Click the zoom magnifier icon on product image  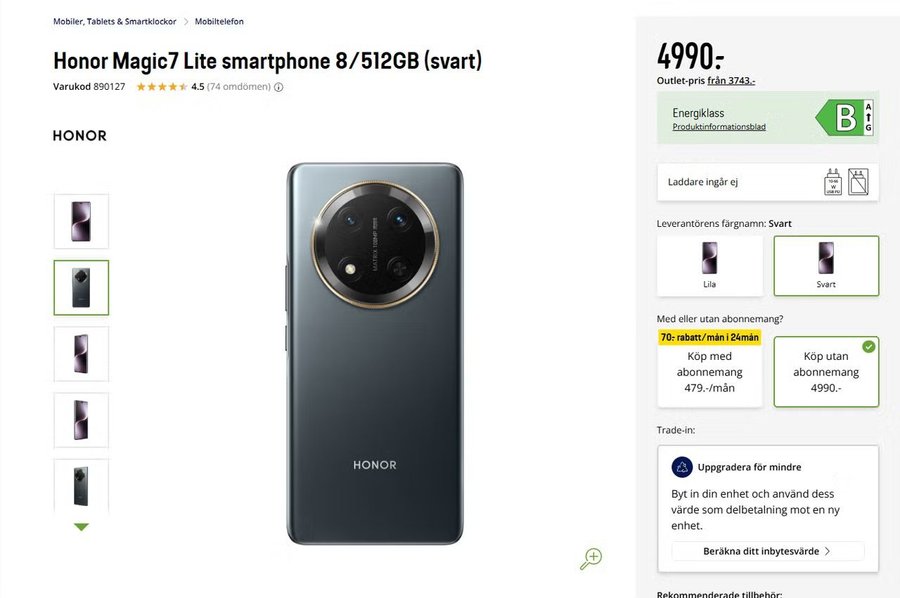[591, 558]
